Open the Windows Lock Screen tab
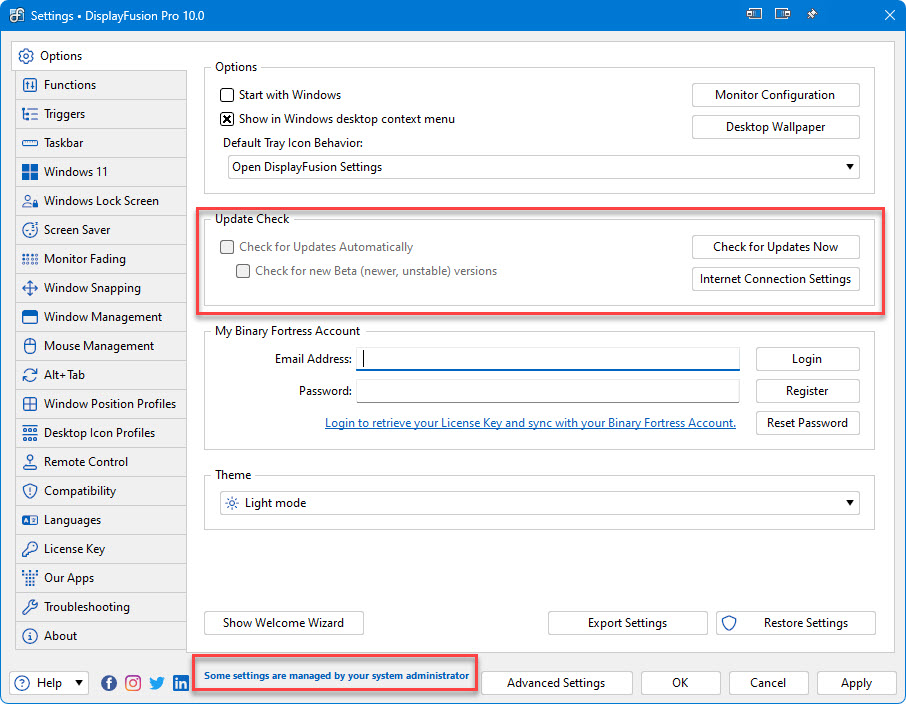The width and height of the screenshot is (906, 704). pos(101,201)
